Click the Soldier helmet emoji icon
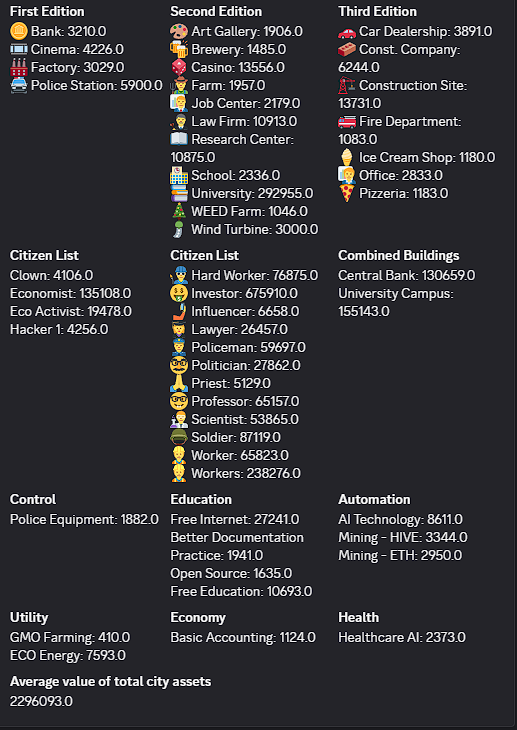Image resolution: width=517 pixels, height=730 pixels. 179,438
